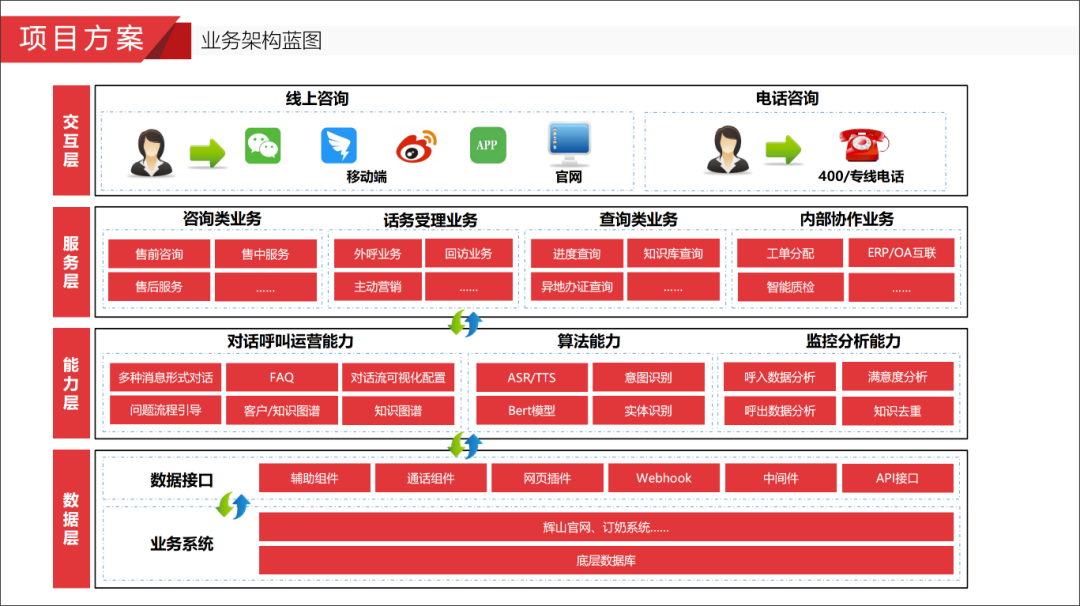This screenshot has width=1080, height=606.
Task: Select the 交互层 side label
Action: click(71, 140)
